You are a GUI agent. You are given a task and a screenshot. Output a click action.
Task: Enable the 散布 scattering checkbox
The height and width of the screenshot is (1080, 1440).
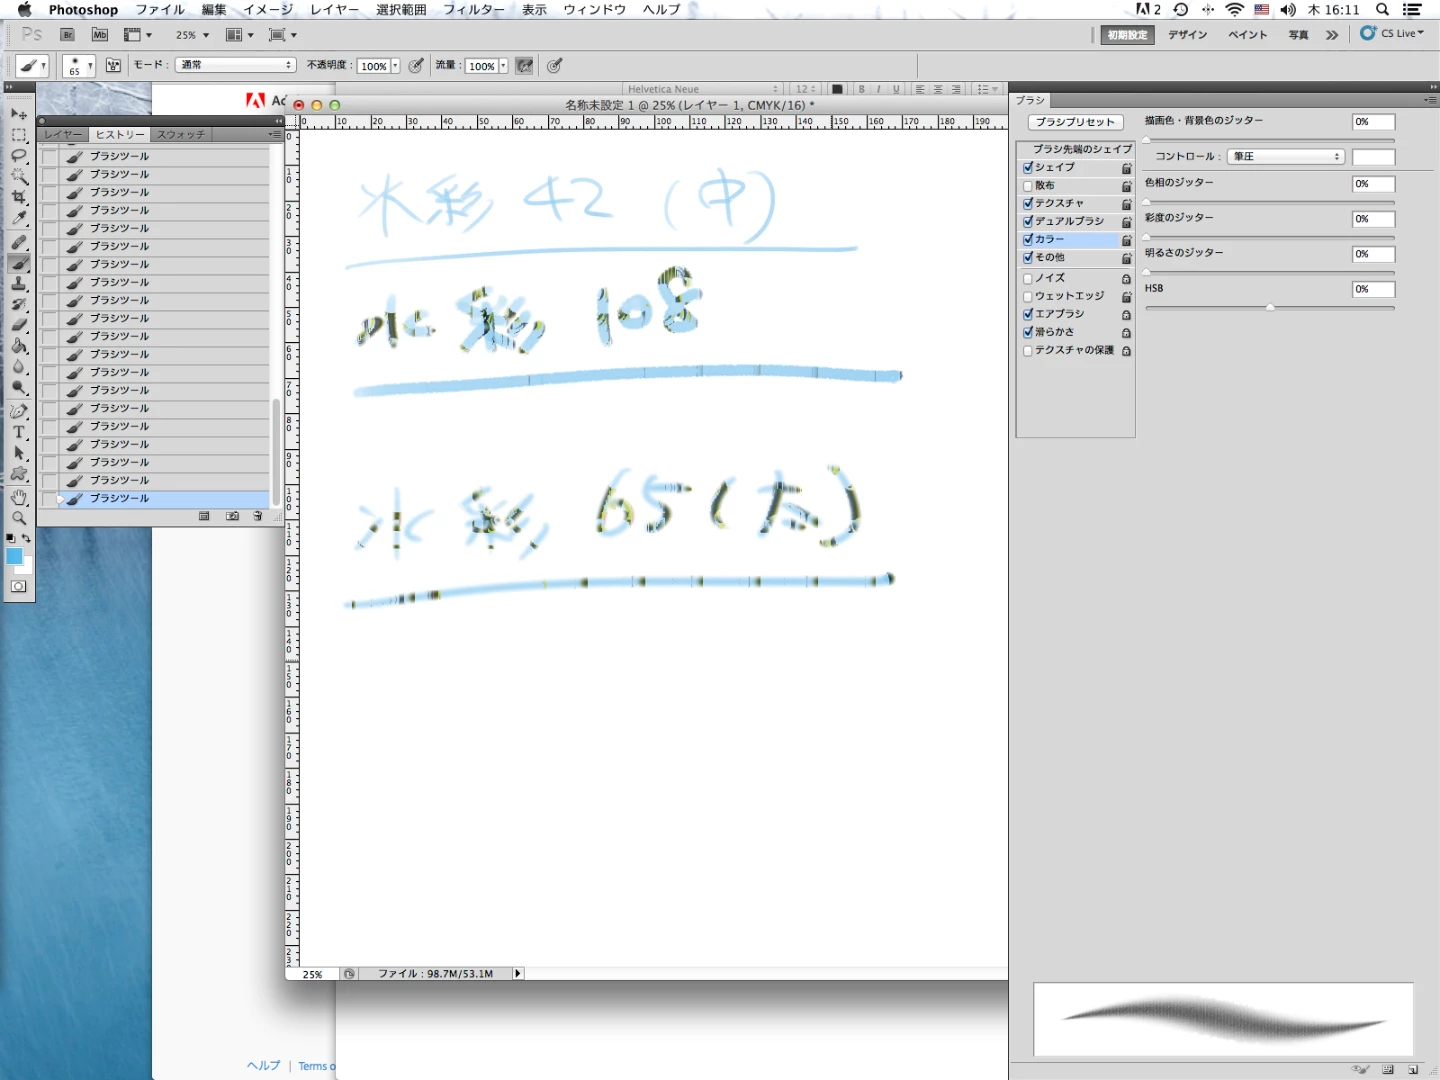(x=1028, y=186)
